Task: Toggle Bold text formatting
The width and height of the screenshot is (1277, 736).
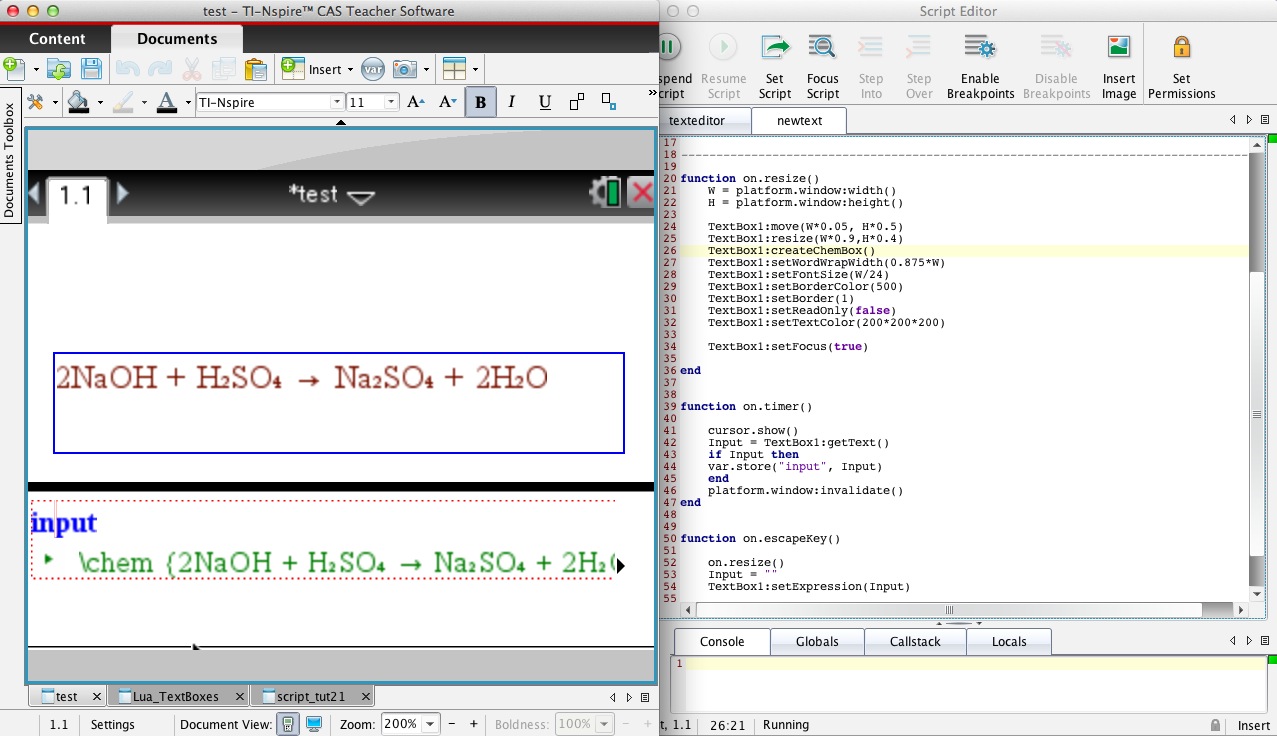Action: pyautogui.click(x=480, y=102)
